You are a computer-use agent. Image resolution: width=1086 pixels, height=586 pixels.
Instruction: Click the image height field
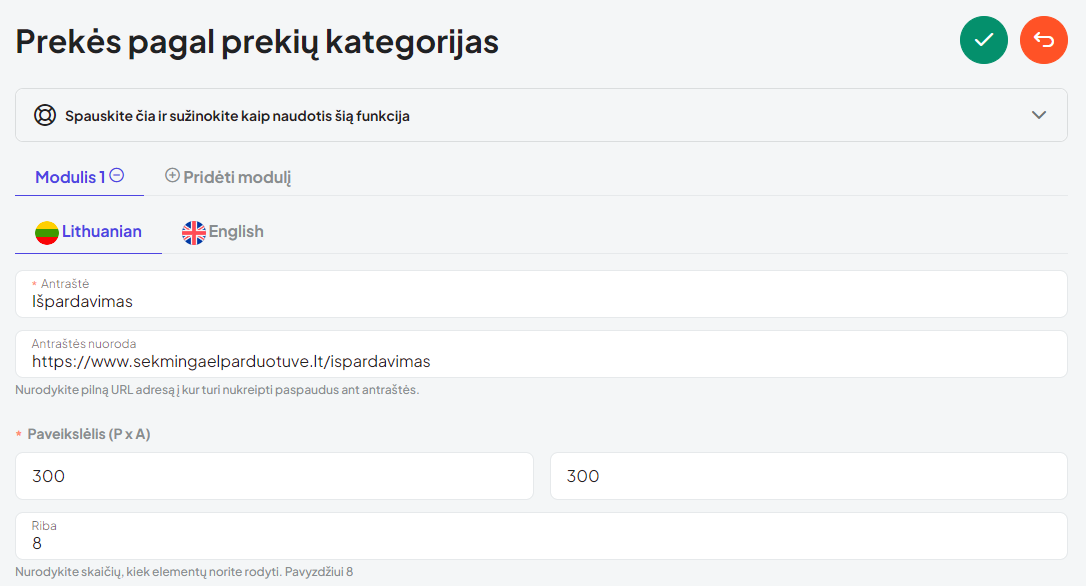(x=809, y=476)
